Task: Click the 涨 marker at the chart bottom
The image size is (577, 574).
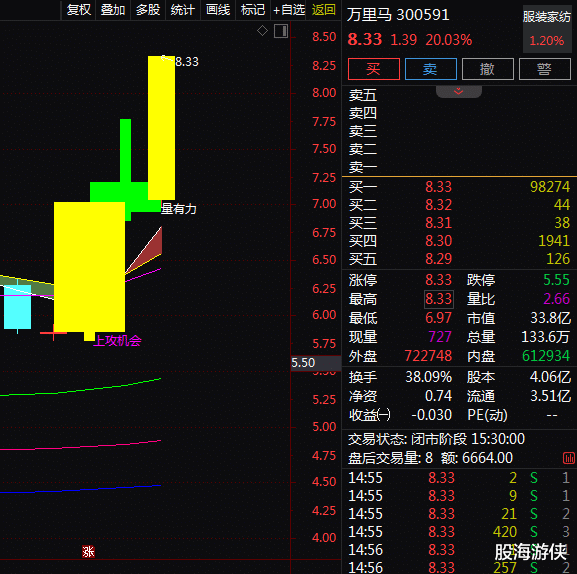Action: (88, 552)
